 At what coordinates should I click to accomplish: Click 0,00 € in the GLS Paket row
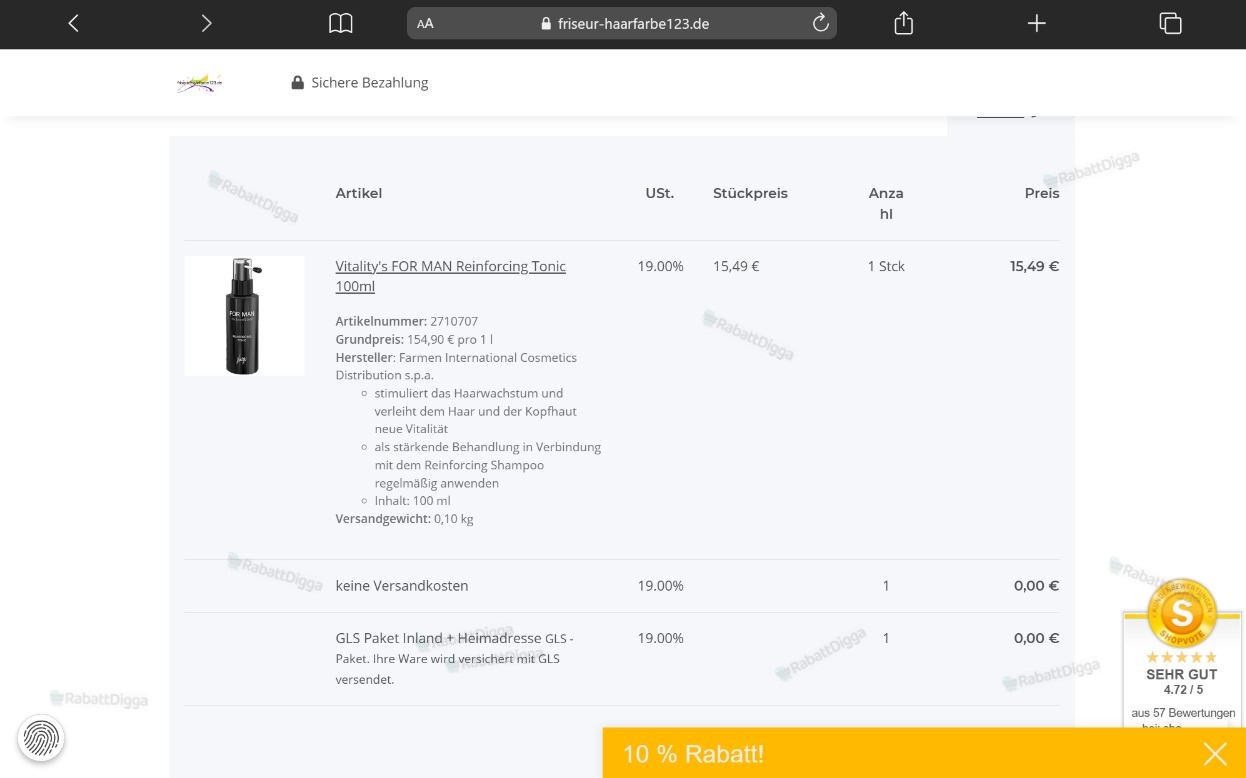pyautogui.click(x=1036, y=638)
